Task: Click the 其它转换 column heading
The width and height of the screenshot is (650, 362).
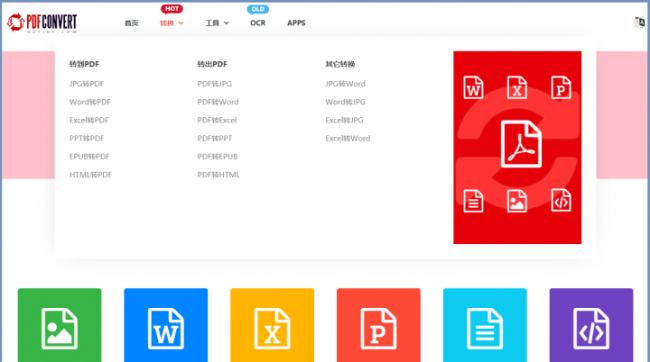Action: (x=340, y=64)
